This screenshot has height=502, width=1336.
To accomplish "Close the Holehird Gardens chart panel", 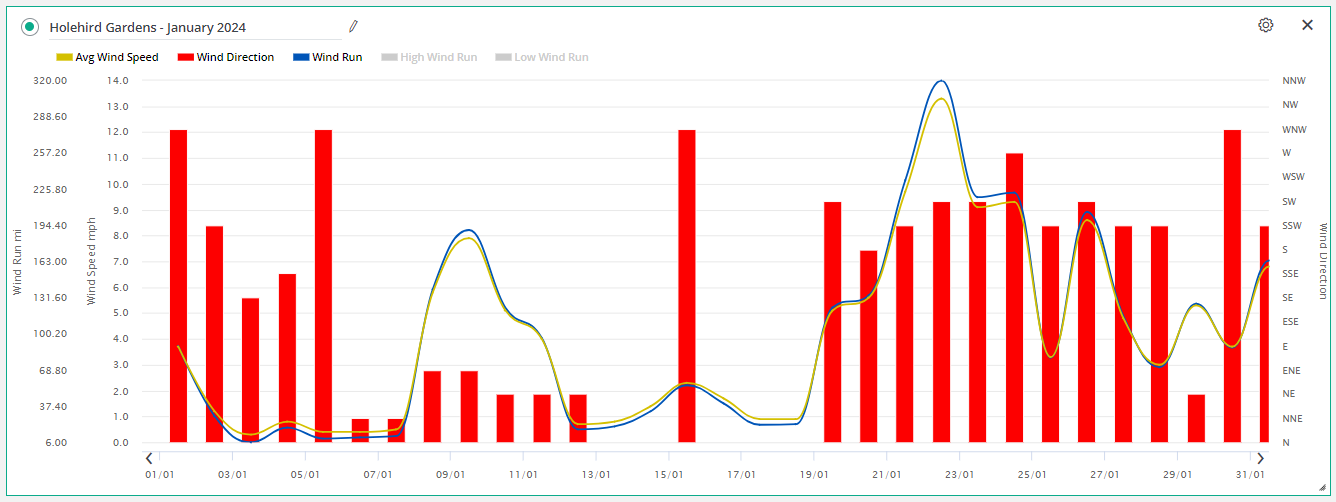I will point(1307,25).
